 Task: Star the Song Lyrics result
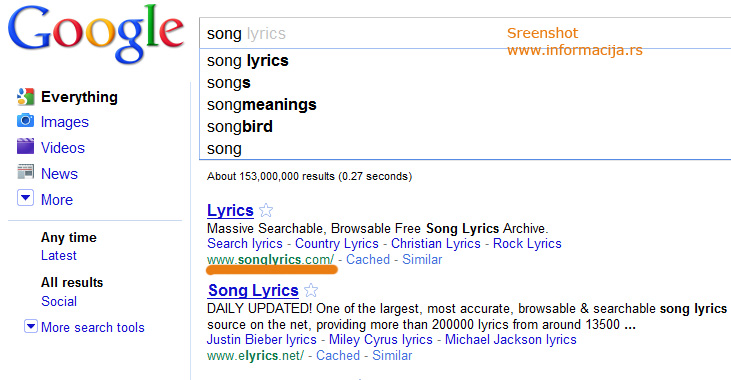click(311, 290)
